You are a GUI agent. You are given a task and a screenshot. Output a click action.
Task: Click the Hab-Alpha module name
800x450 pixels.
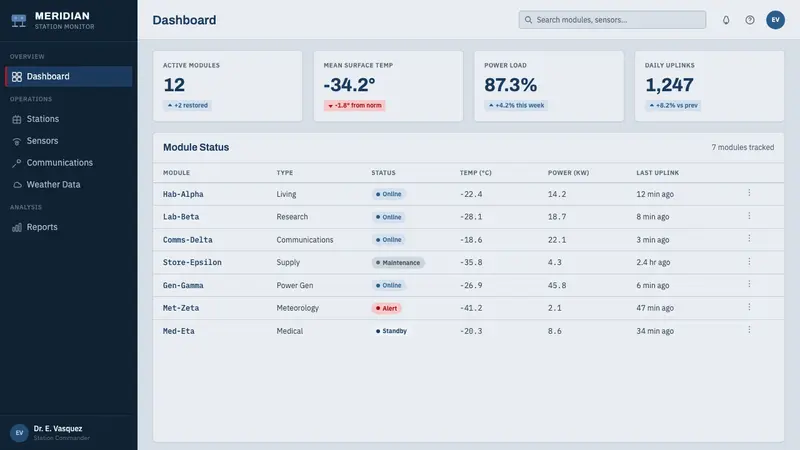(x=183, y=194)
